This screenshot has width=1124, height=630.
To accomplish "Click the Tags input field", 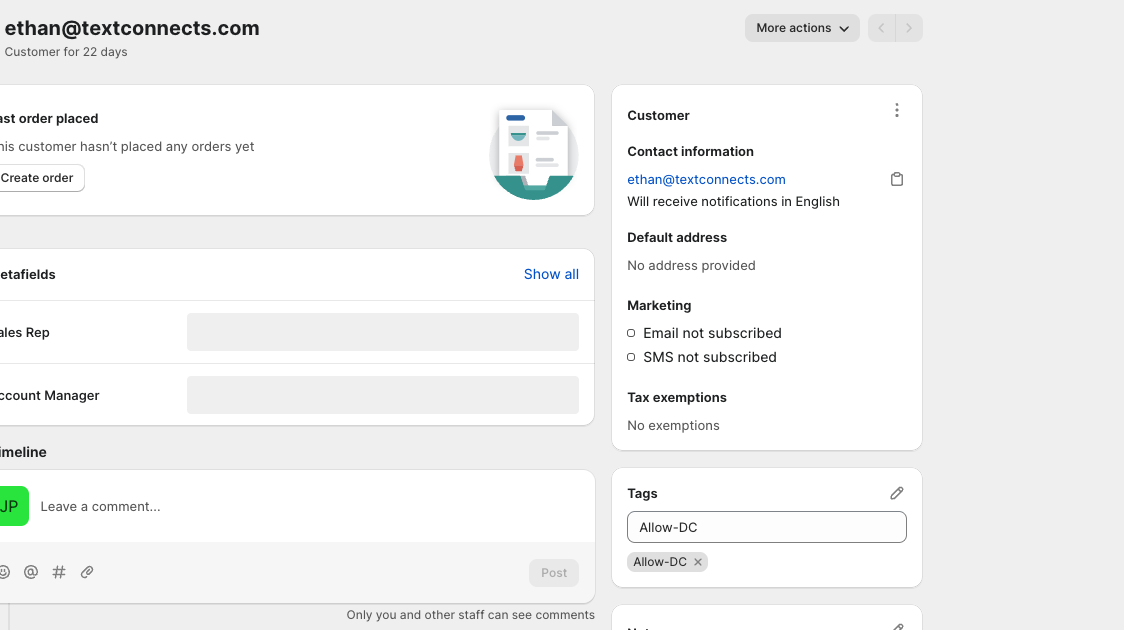I will [x=766, y=527].
